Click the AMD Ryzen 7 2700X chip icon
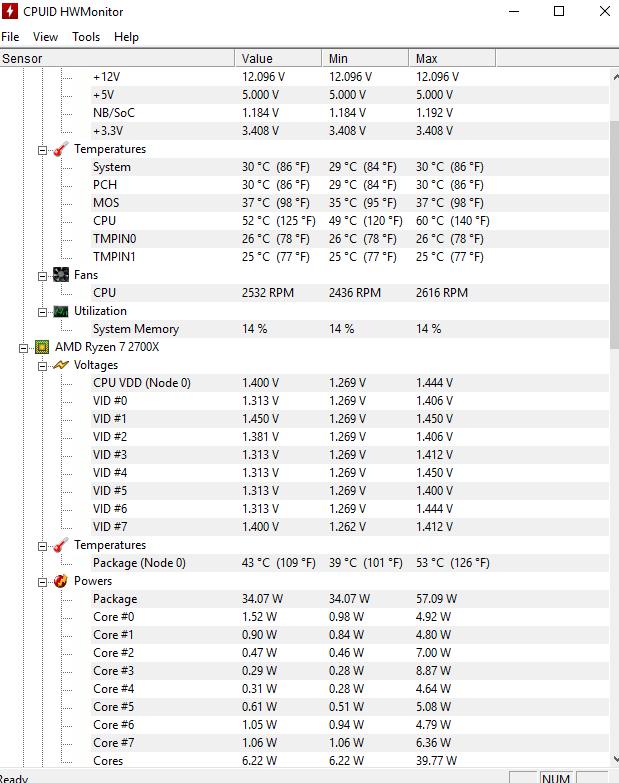 (x=42, y=347)
